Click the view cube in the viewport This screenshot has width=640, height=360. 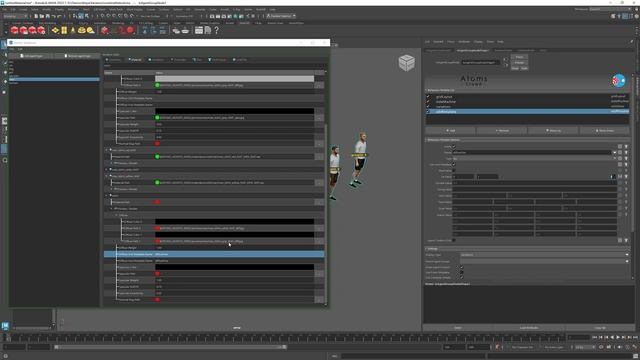pyautogui.click(x=407, y=62)
